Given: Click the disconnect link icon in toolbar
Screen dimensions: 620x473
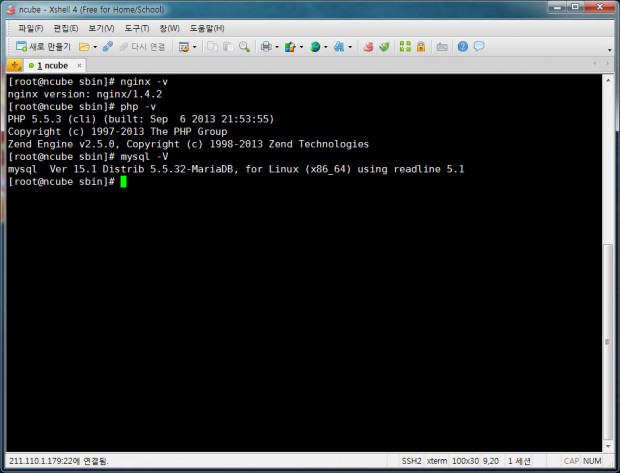Looking at the screenshot, I should 107,47.
